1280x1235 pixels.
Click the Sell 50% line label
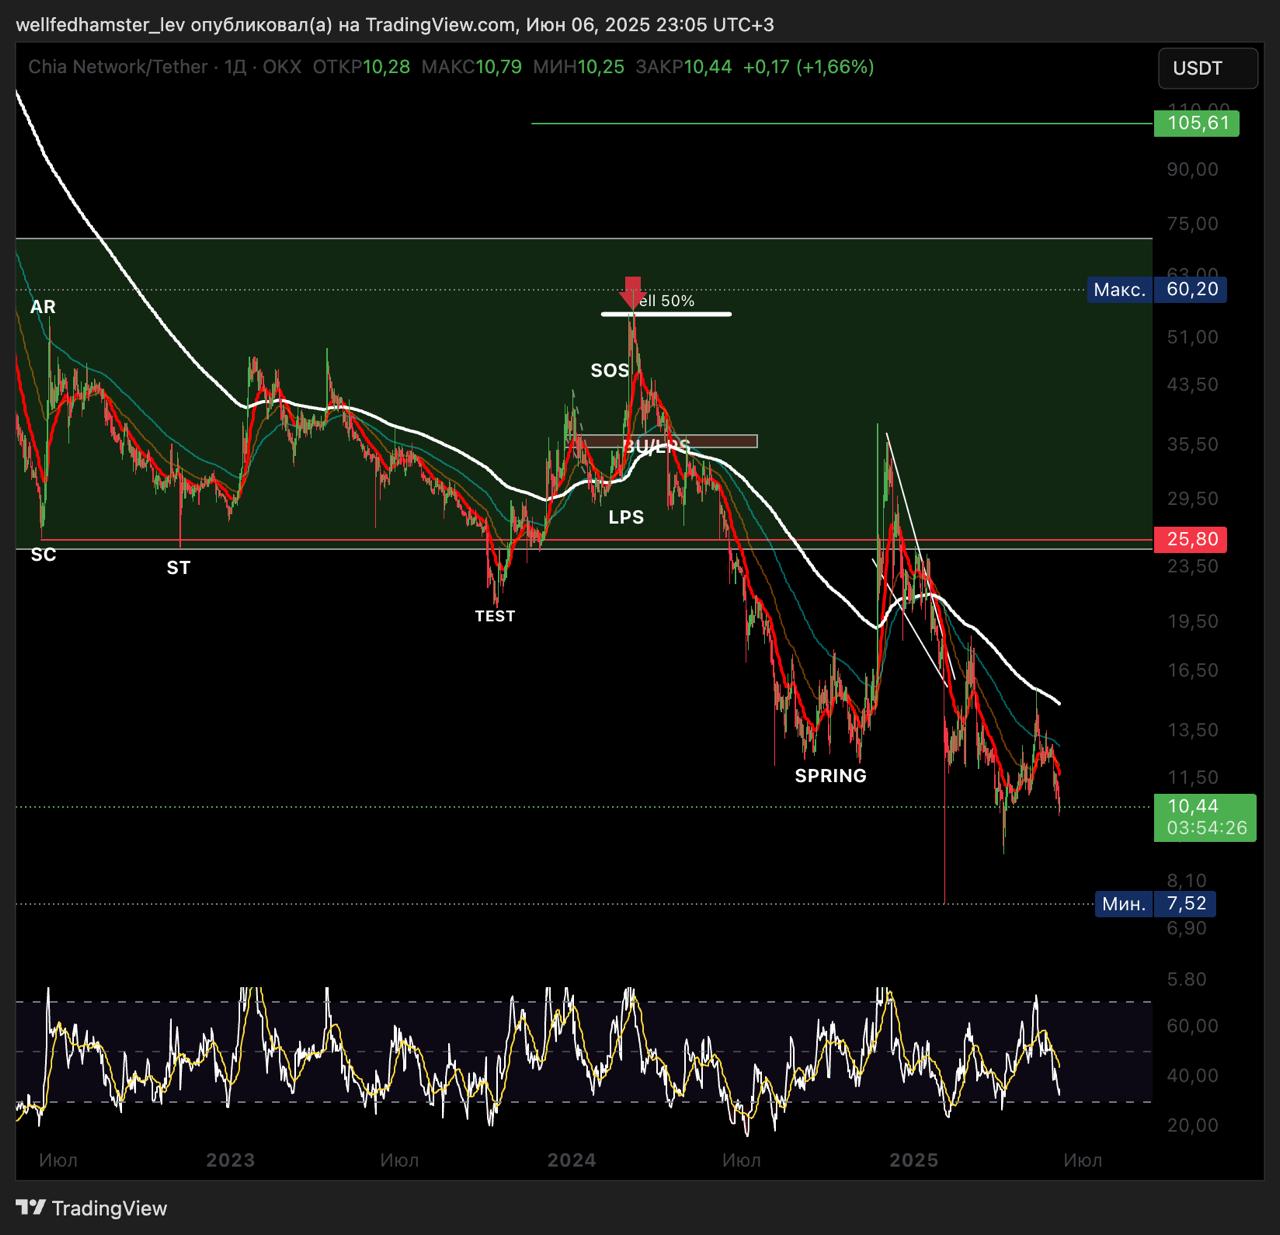tap(666, 301)
